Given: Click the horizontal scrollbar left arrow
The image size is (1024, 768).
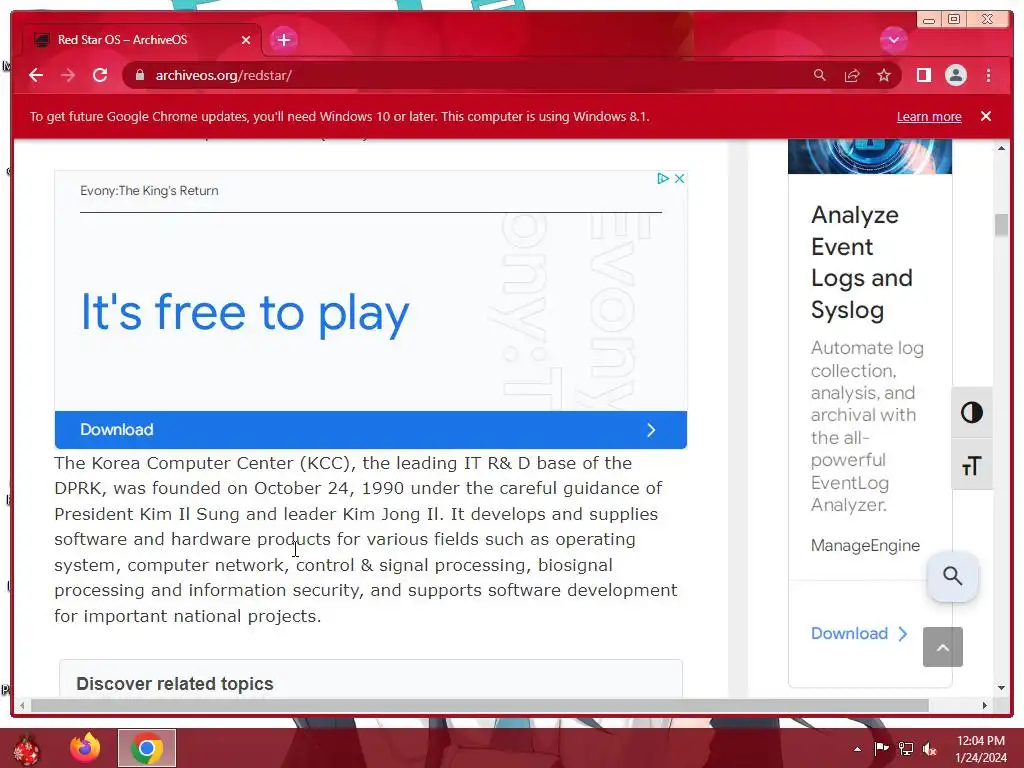Looking at the screenshot, I should [x=23, y=705].
